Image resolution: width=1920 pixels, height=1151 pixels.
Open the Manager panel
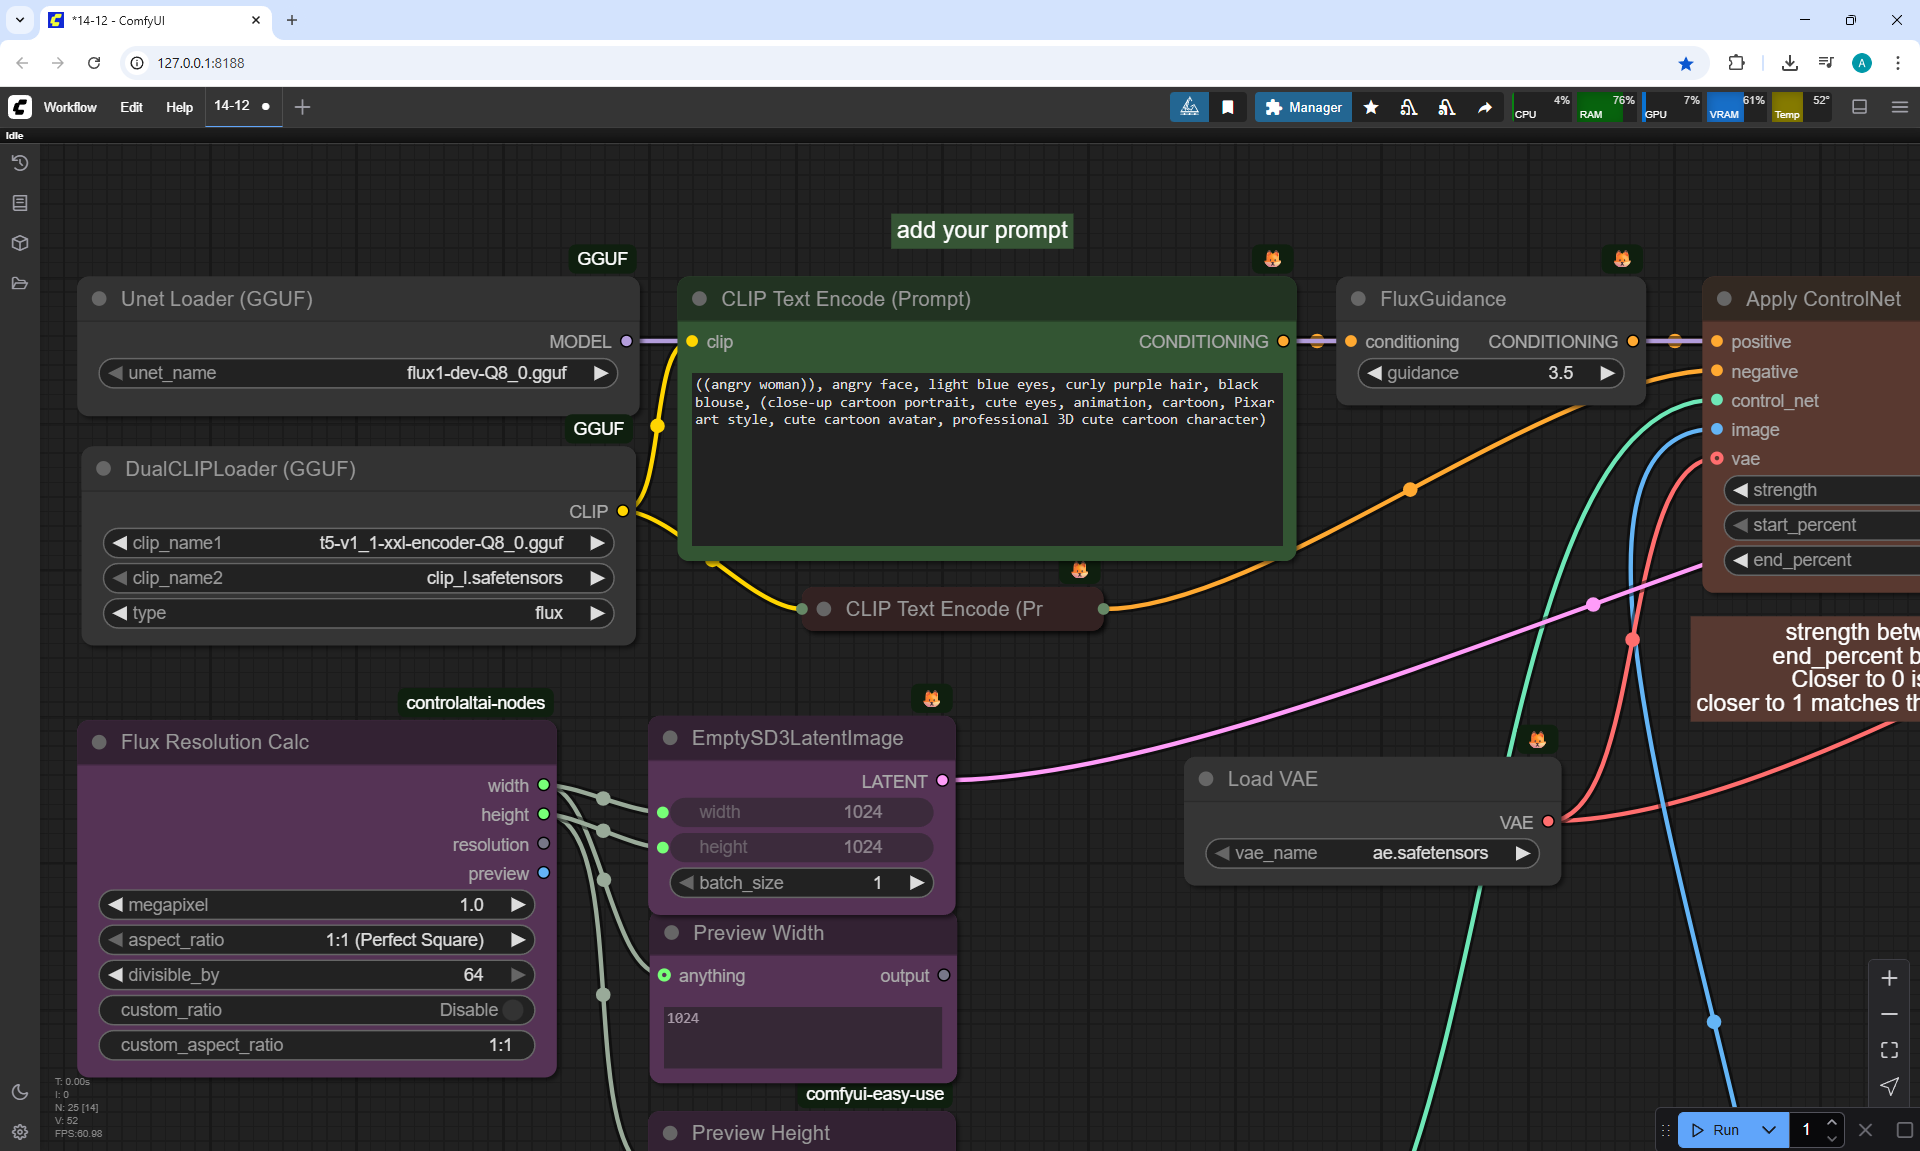pos(1303,107)
